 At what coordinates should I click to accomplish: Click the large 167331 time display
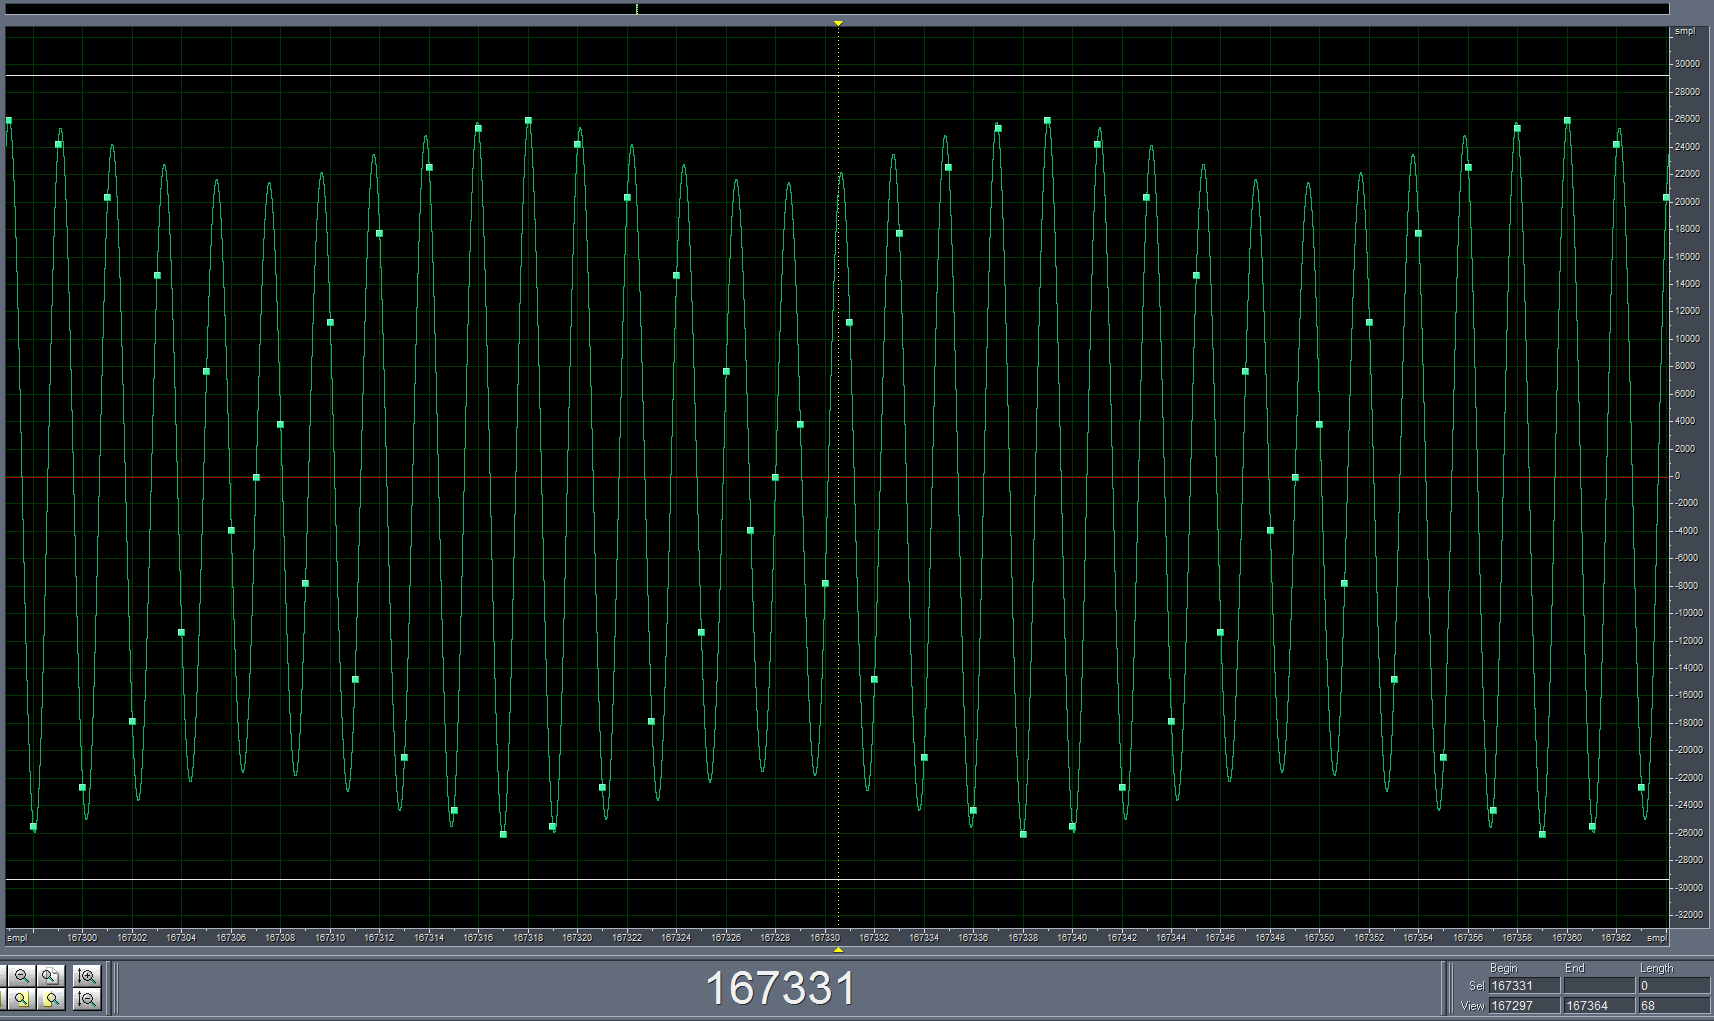(x=780, y=988)
